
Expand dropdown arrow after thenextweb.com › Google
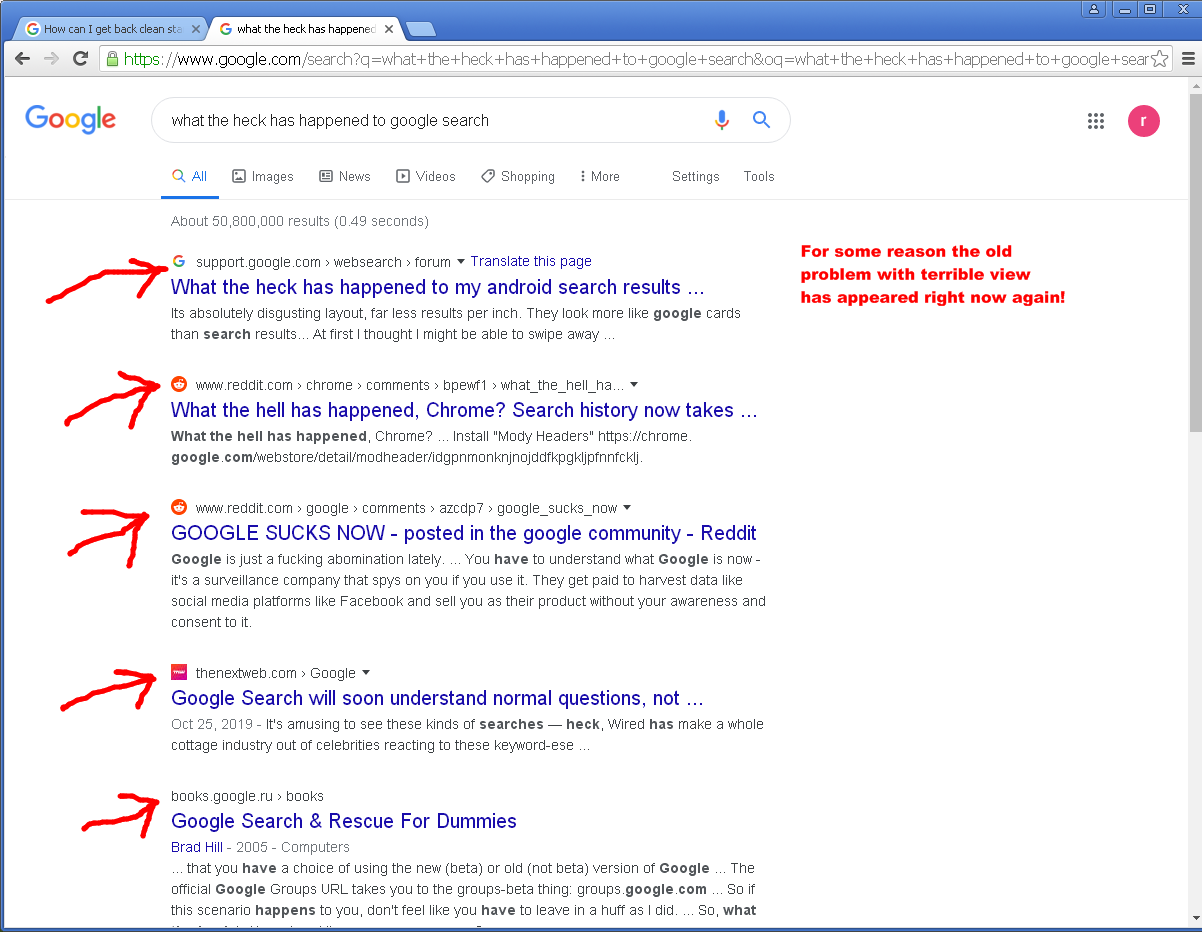point(366,673)
